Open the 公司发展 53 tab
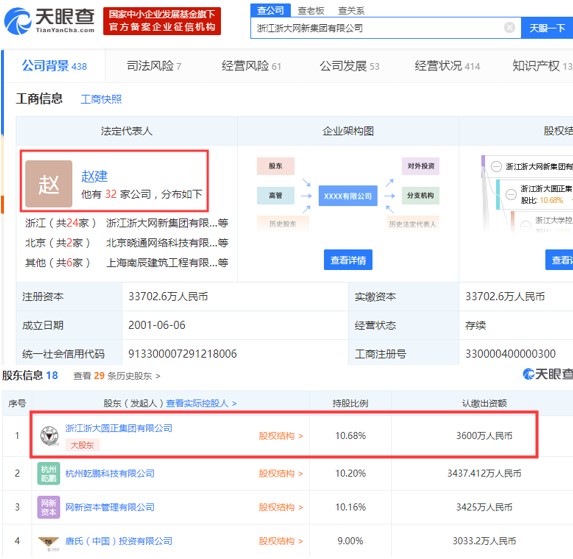This screenshot has height=559, width=573. pyautogui.click(x=349, y=66)
